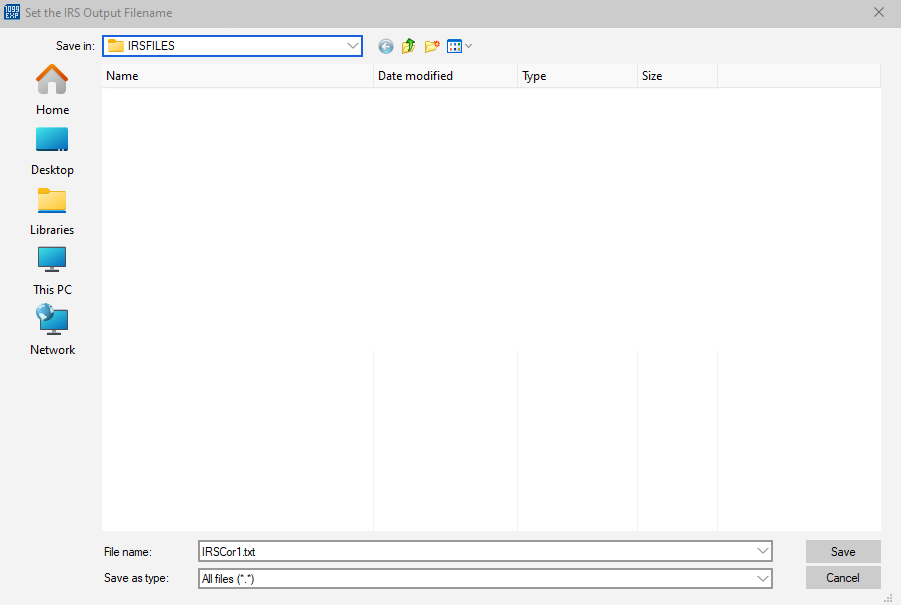901x605 pixels.
Task: Open the Network location
Action: [x=51, y=330]
